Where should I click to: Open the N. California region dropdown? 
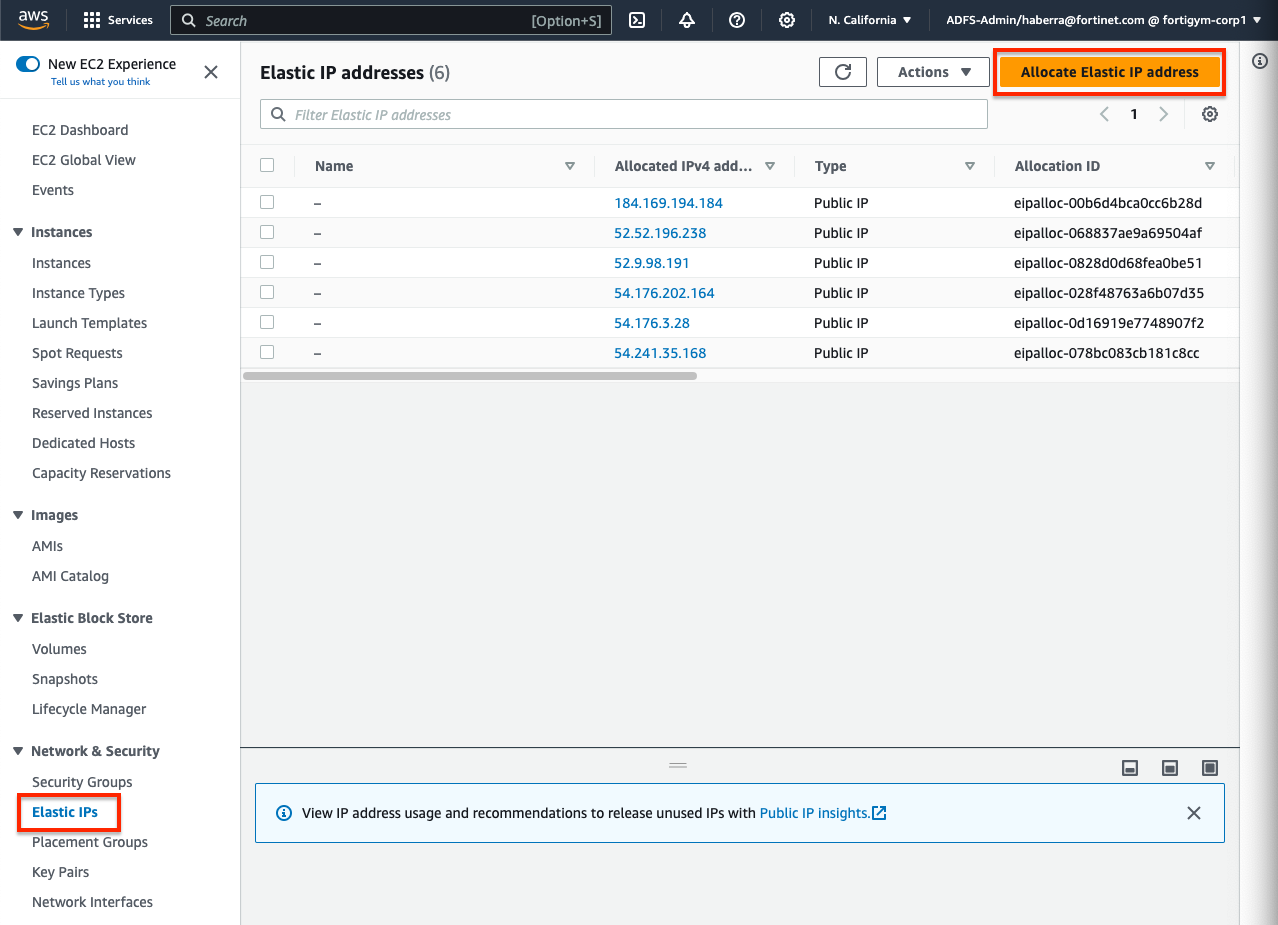[870, 20]
